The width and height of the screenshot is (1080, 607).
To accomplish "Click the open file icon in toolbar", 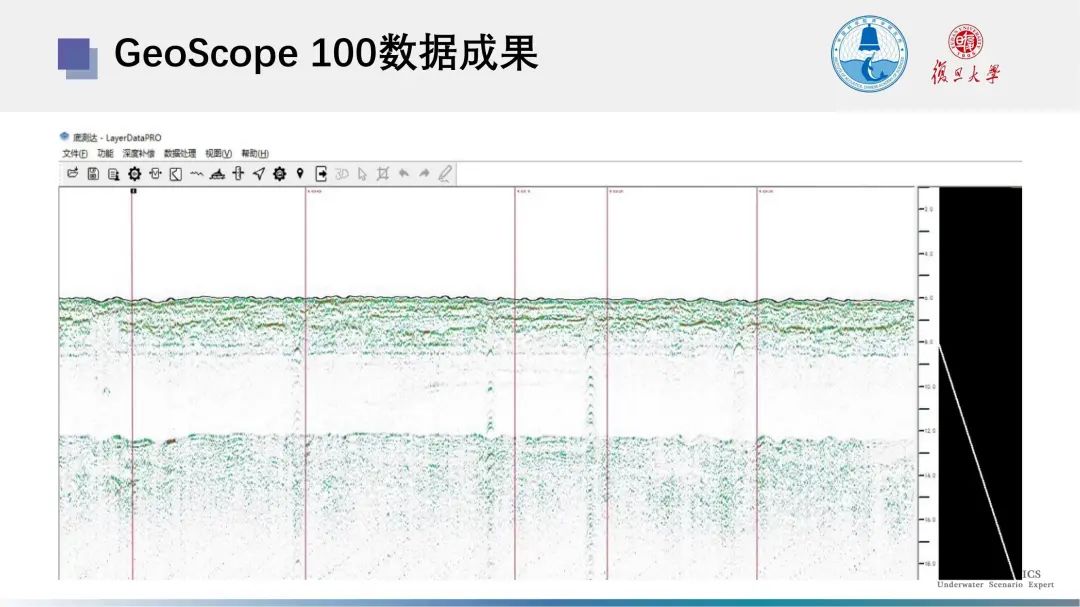I will 72,174.
